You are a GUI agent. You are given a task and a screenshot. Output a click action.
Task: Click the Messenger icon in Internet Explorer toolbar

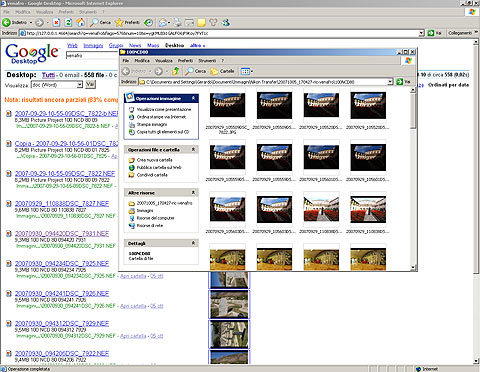pos(226,23)
